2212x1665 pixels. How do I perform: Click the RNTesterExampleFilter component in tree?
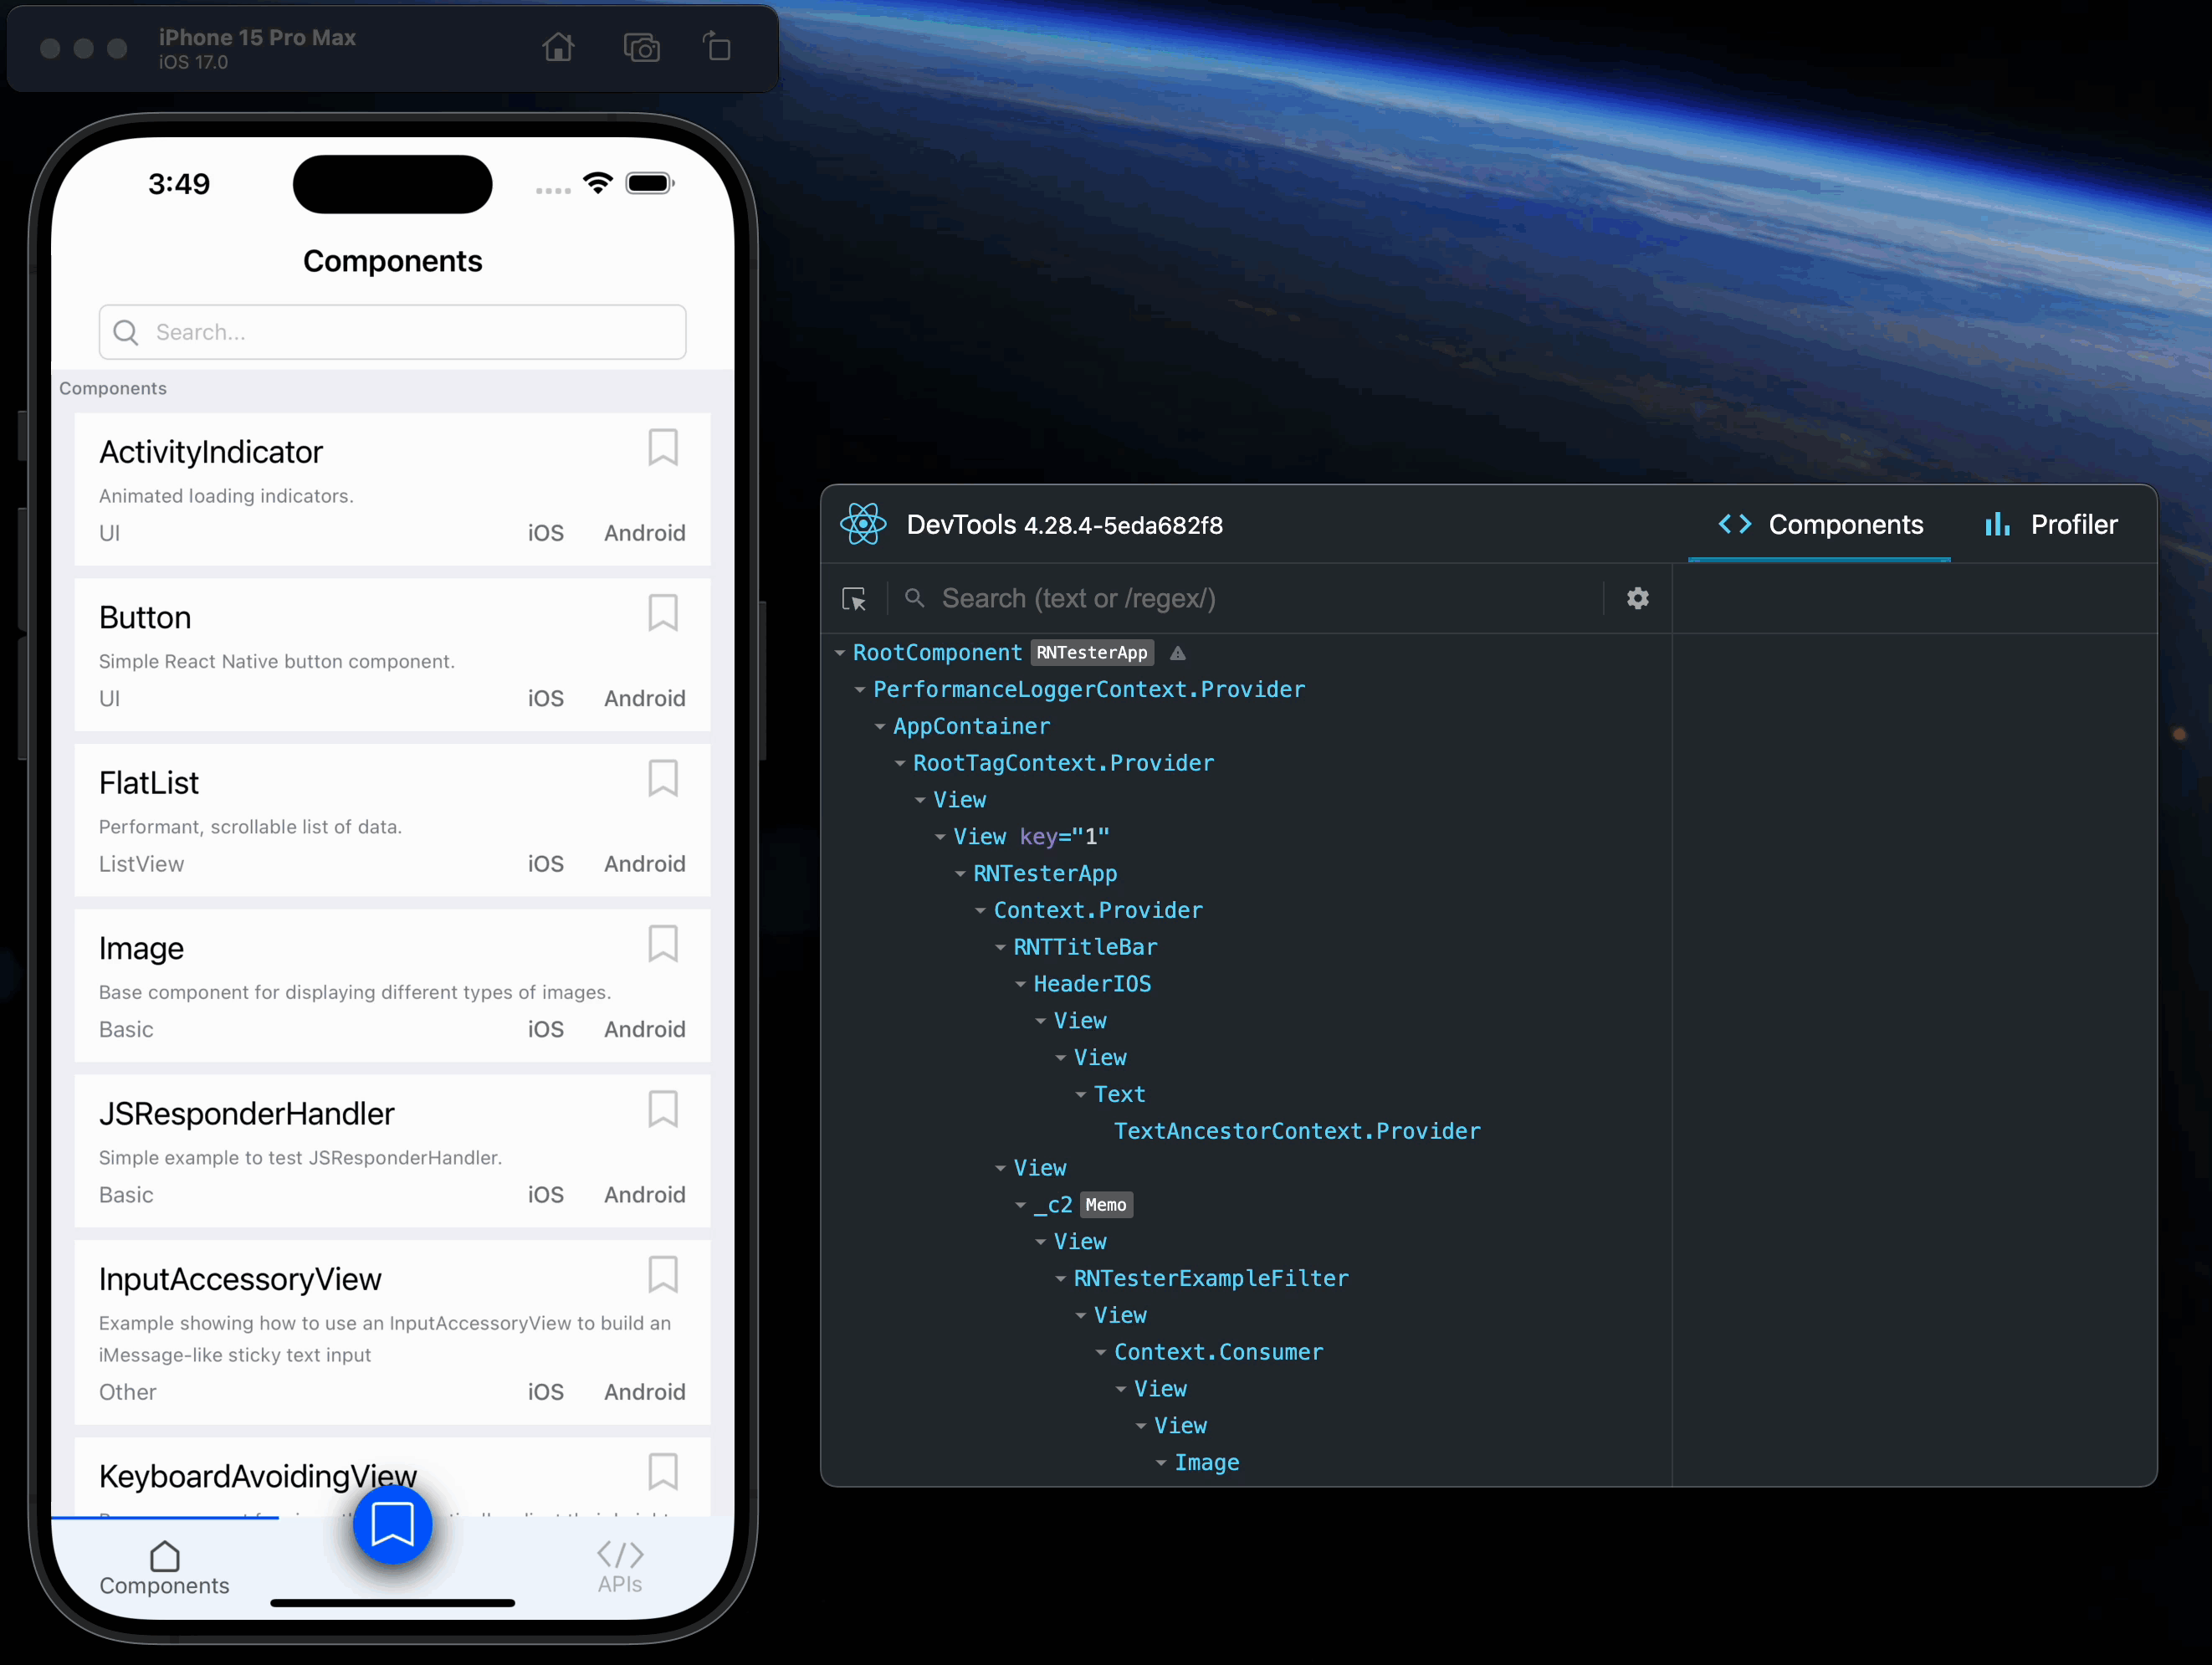pos(1211,1278)
